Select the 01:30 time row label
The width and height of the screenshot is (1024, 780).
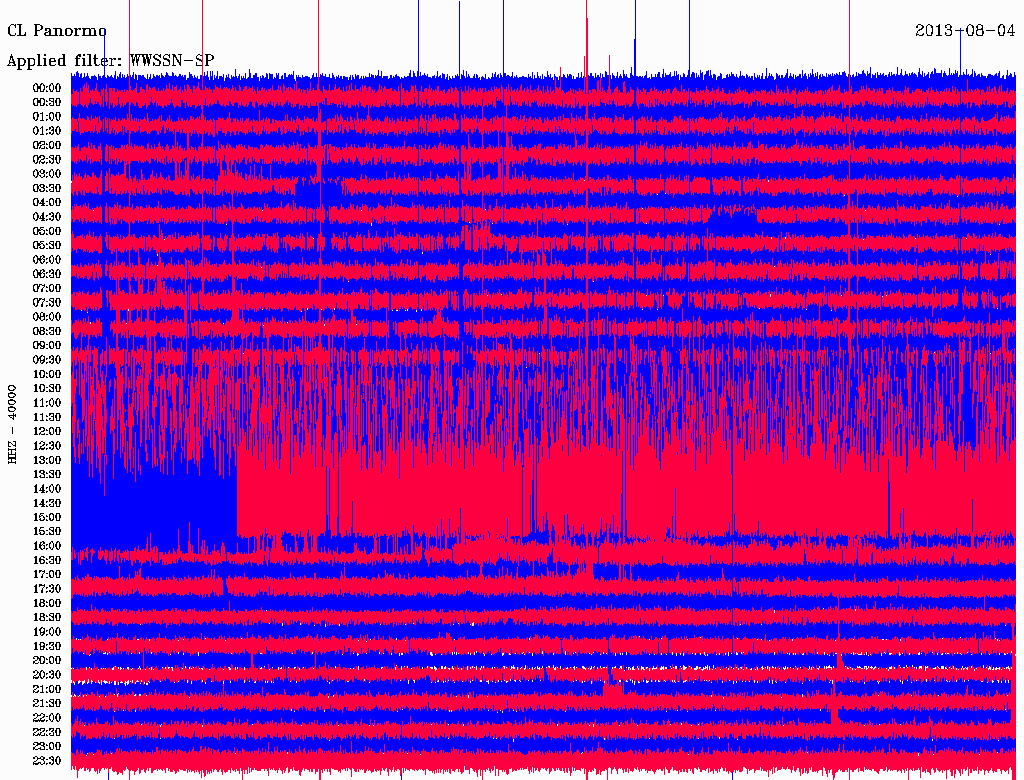click(x=47, y=131)
